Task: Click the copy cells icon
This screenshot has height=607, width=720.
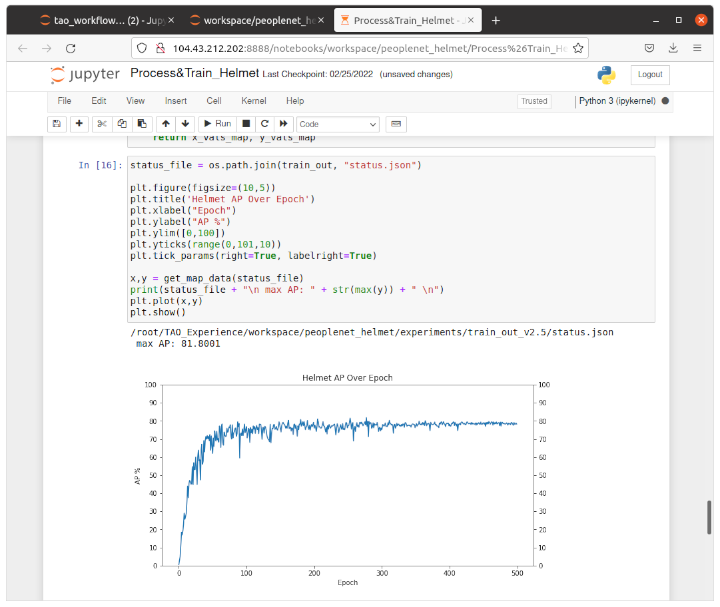Action: [119, 124]
